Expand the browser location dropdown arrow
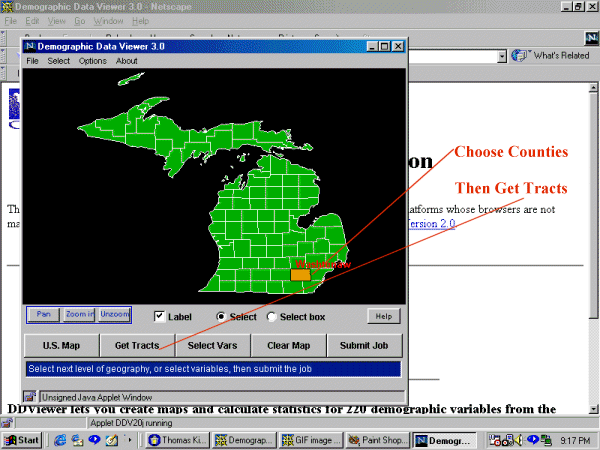This screenshot has height=450, width=600. [502, 56]
